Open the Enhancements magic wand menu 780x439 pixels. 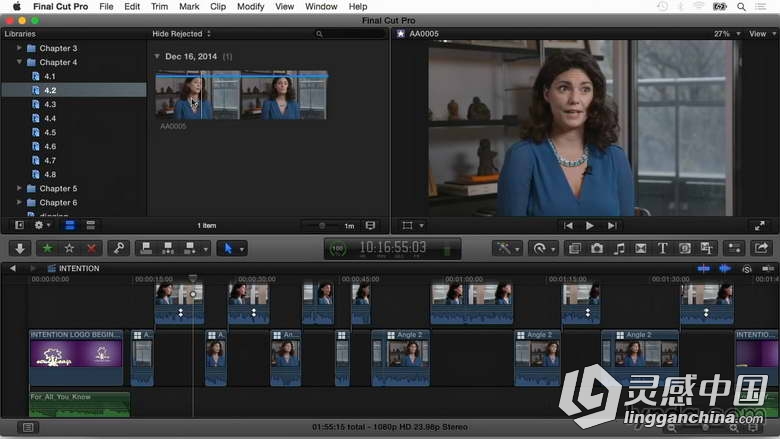click(506, 248)
